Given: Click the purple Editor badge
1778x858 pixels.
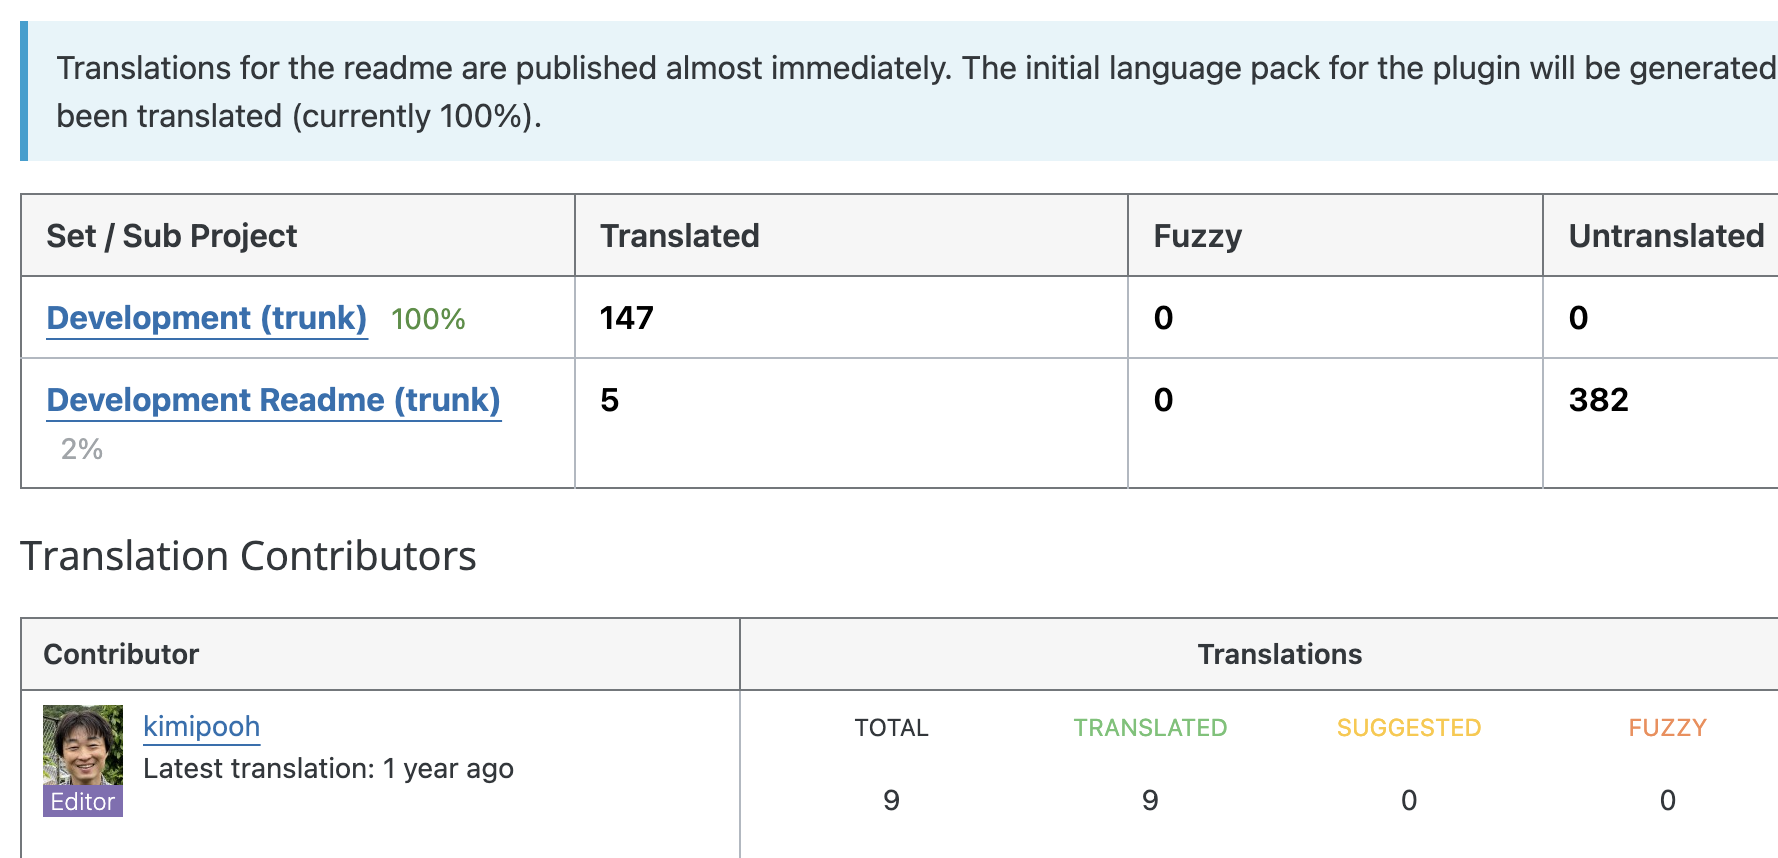Looking at the screenshot, I should coord(83,802).
